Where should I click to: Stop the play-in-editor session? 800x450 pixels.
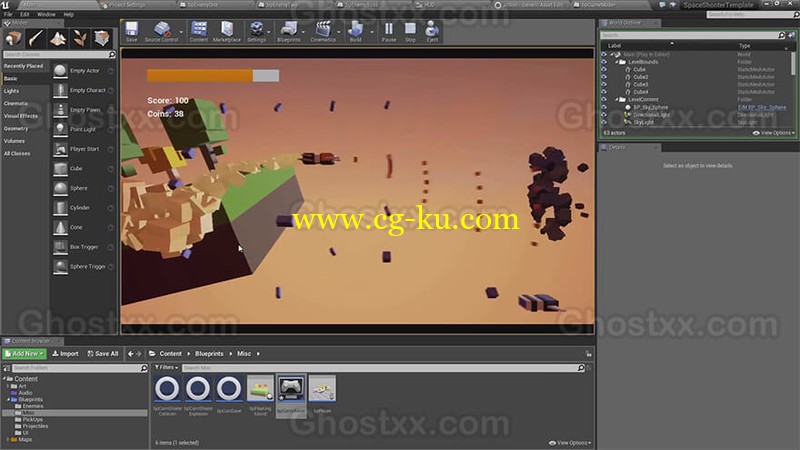pyautogui.click(x=410, y=32)
